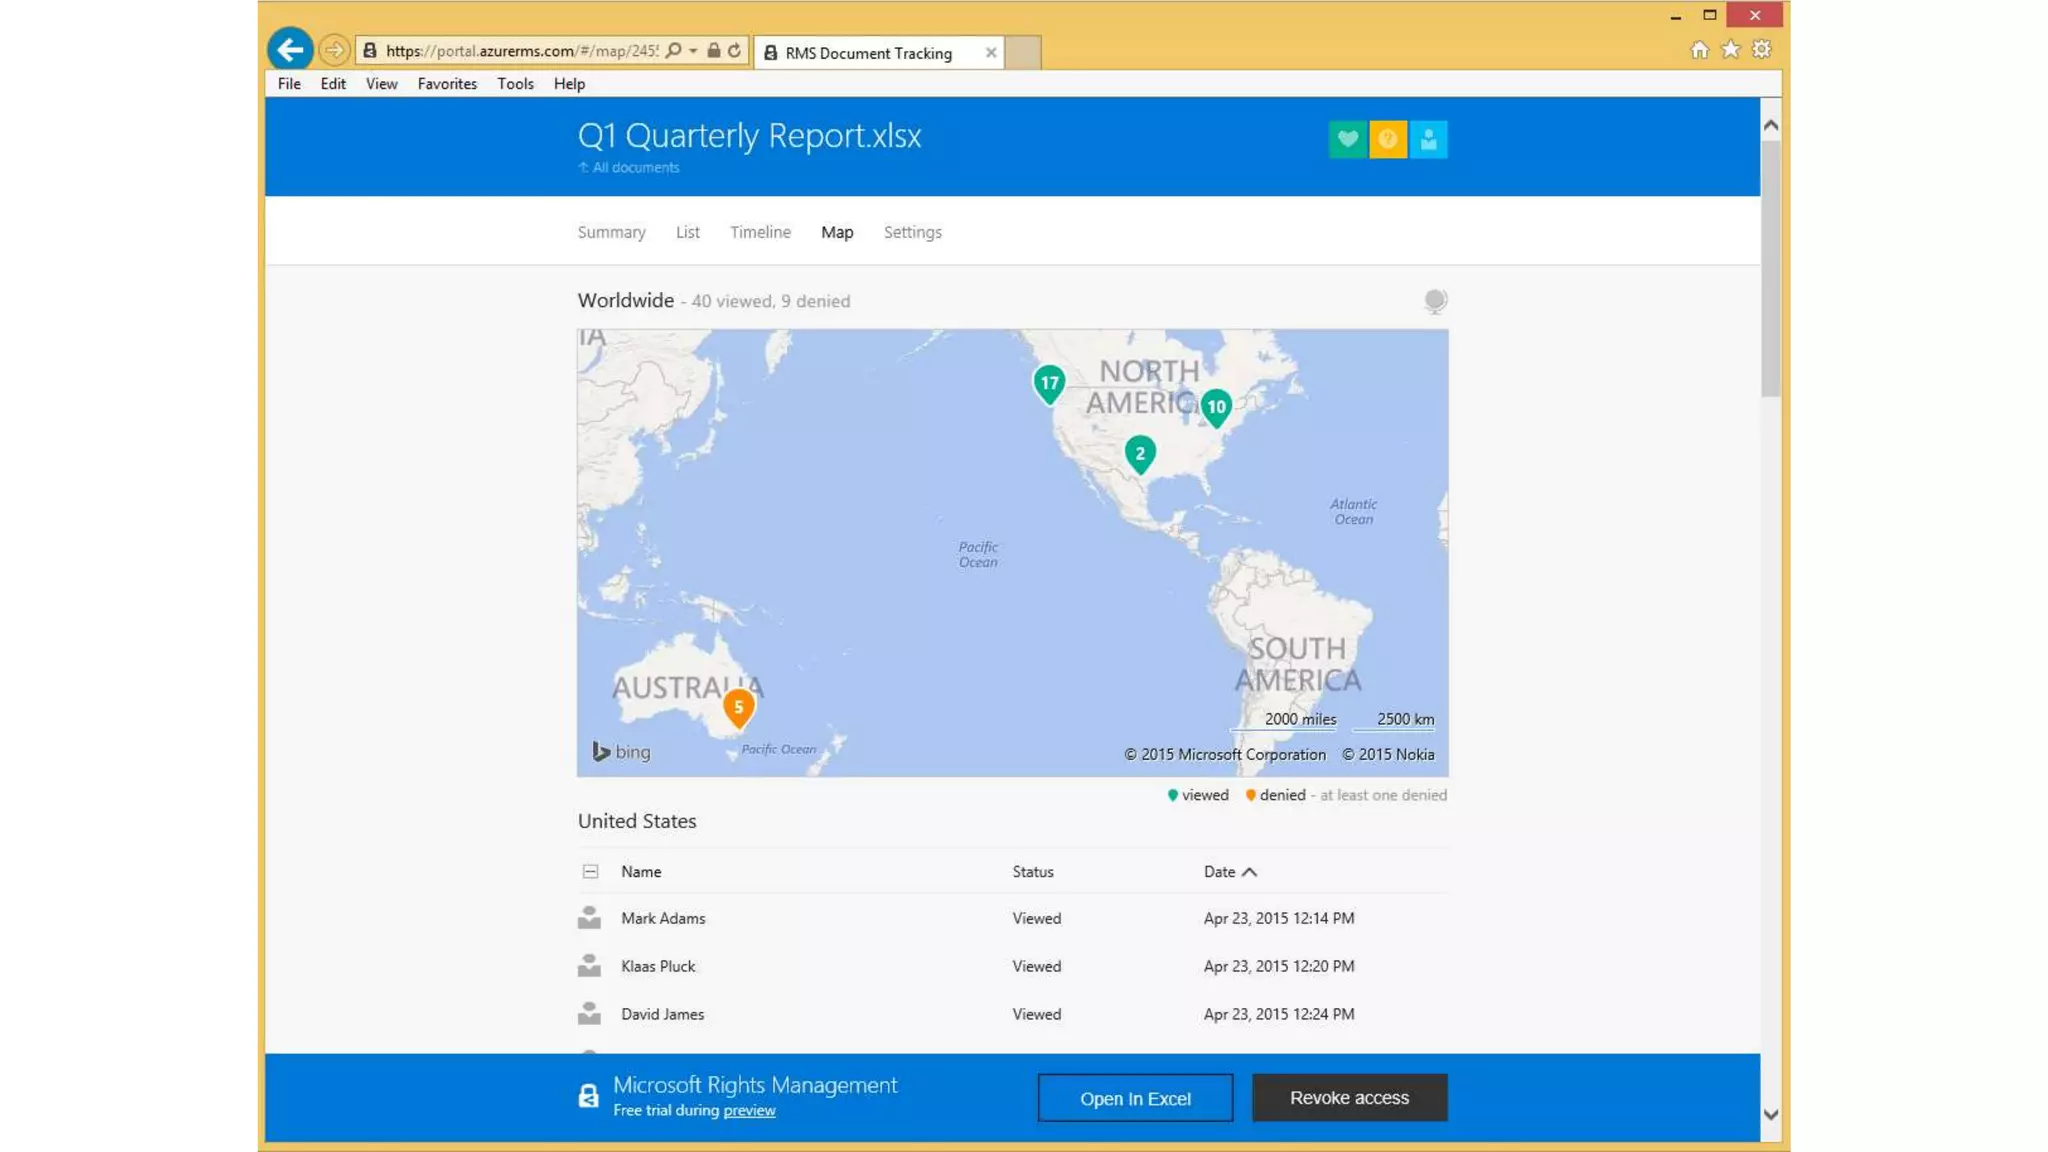Click the preview link in footer
The width and height of the screenshot is (2048, 1152).
[749, 1111]
